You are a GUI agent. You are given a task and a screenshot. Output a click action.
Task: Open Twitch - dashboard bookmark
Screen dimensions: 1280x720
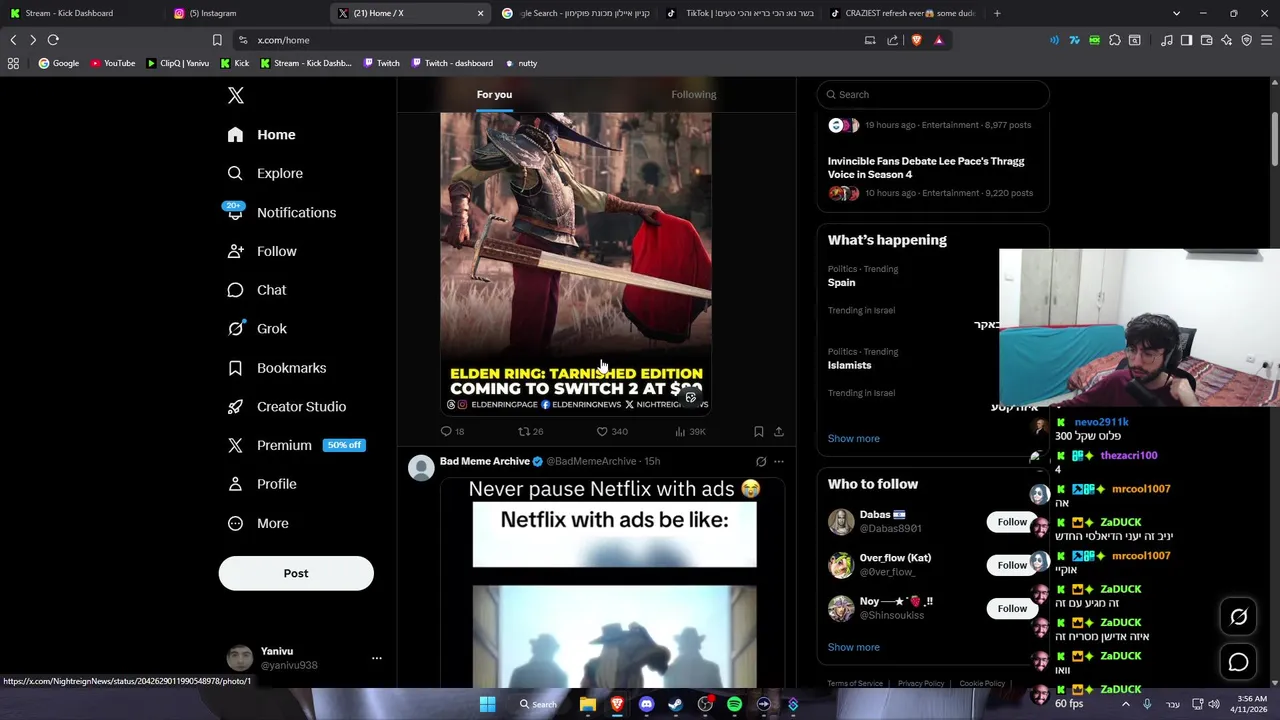coord(450,63)
